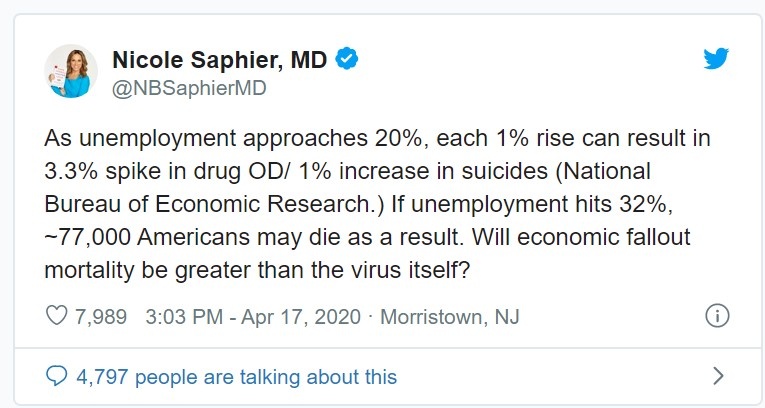Click the blue verified checkmark badge
Screen dimensions: 765x408
346,59
